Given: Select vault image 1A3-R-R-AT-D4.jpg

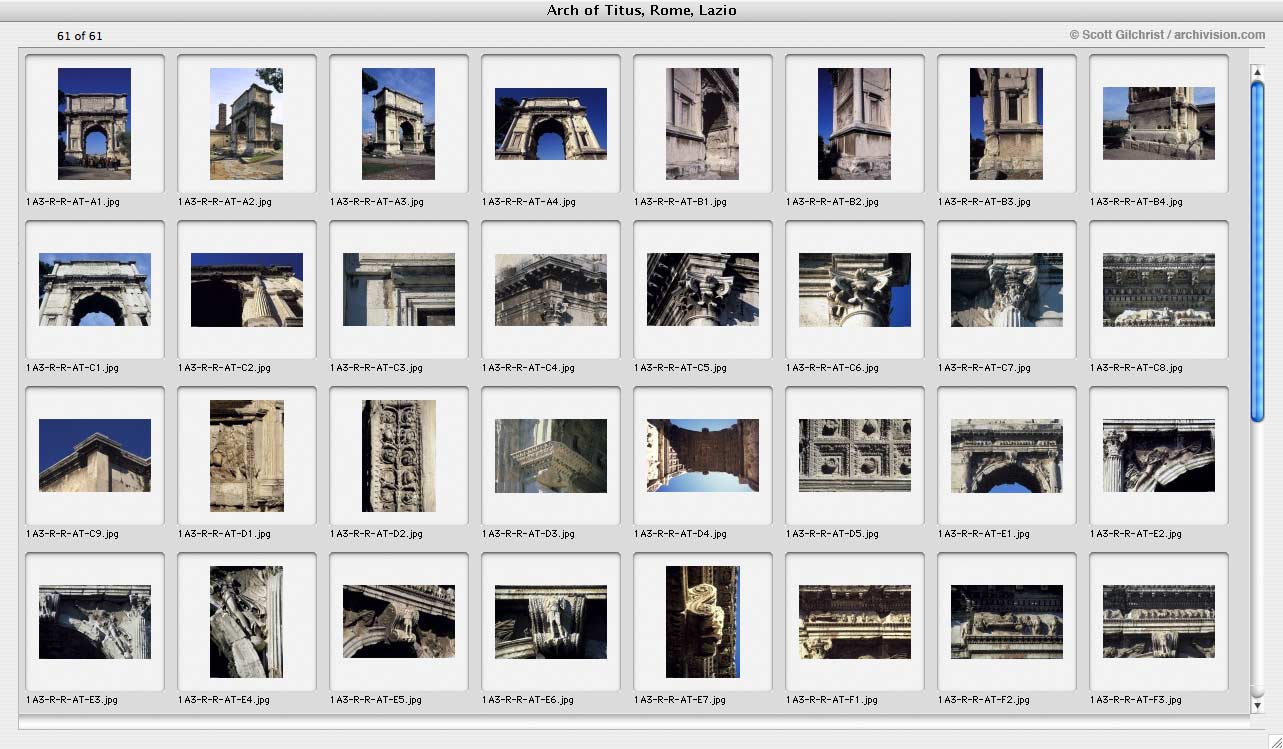Looking at the screenshot, I should point(703,456).
